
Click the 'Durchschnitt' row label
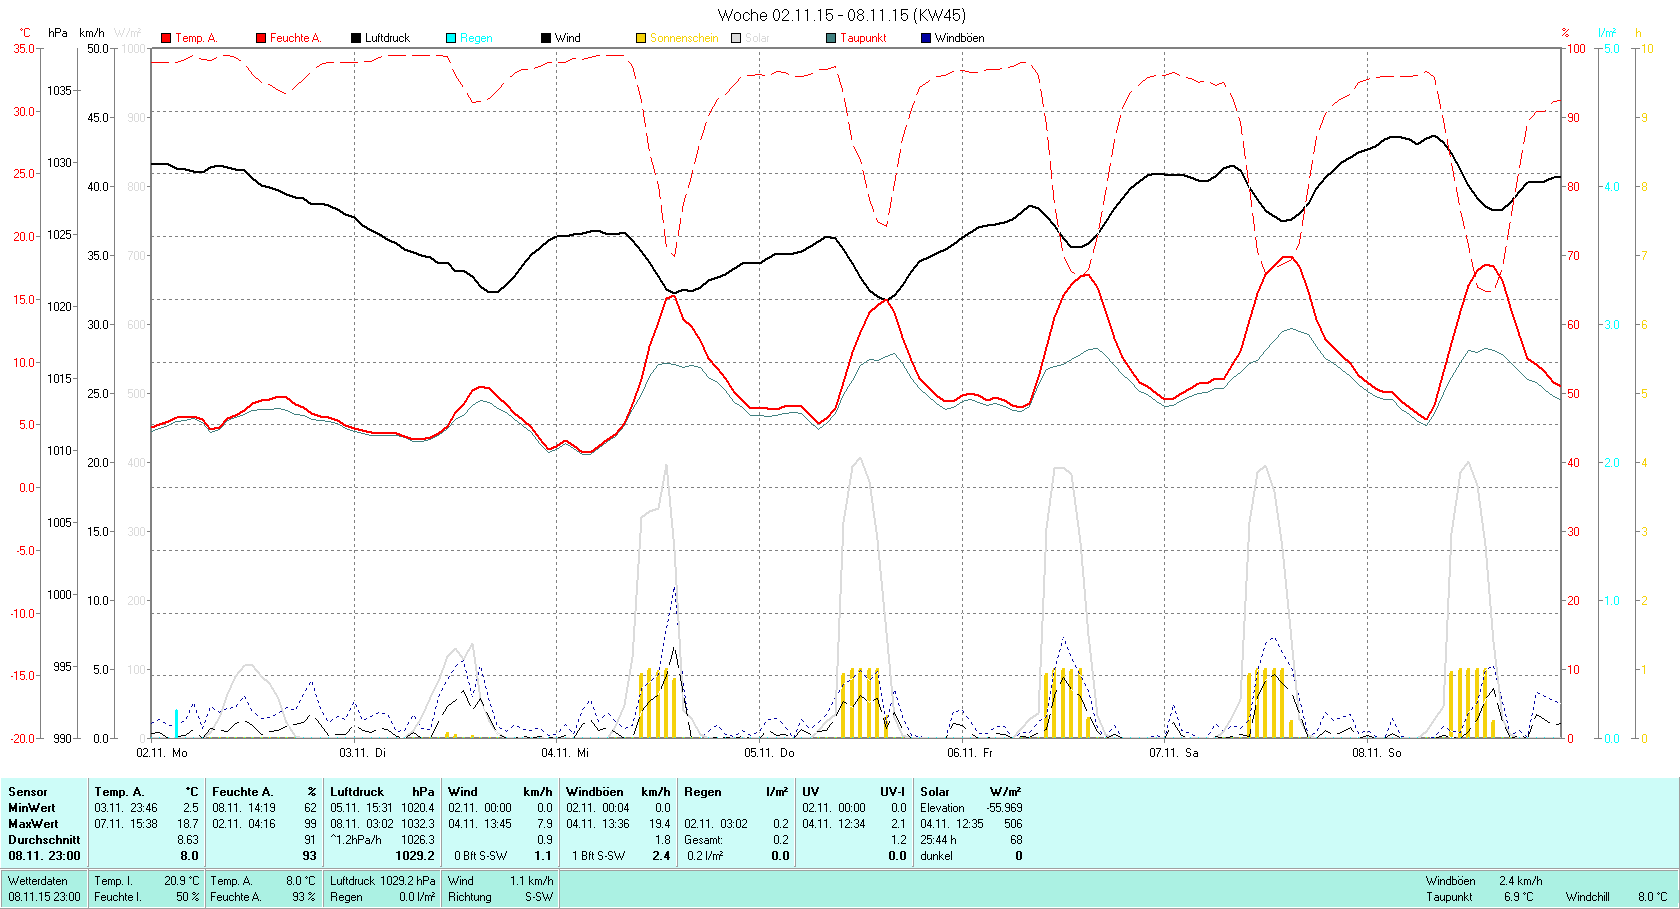point(44,840)
